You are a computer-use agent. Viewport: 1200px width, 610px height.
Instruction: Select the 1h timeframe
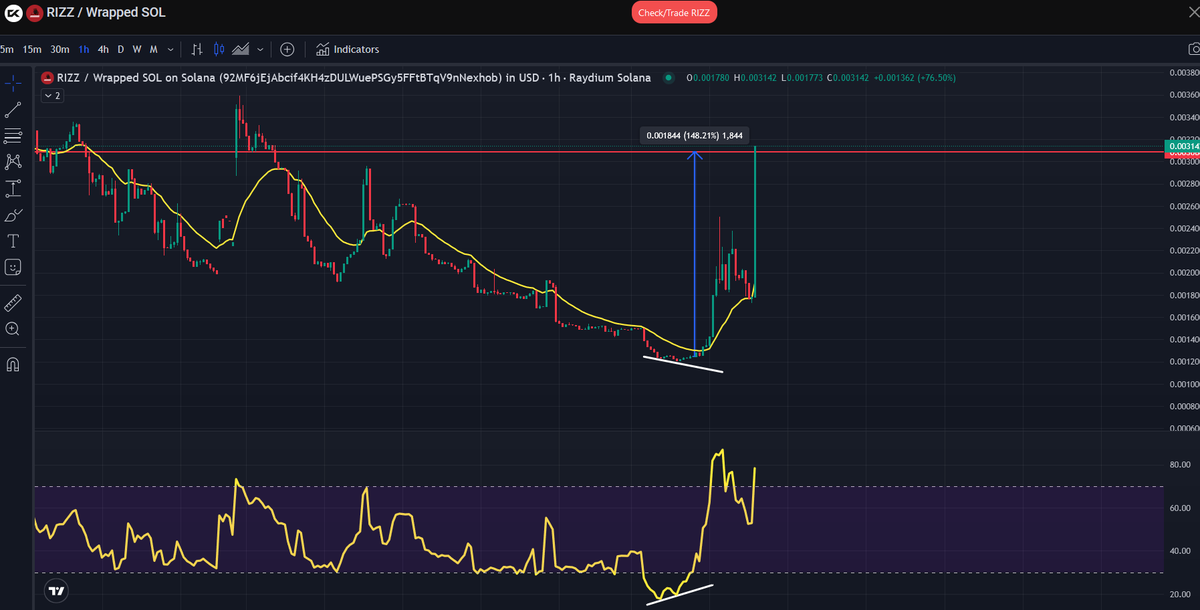84,49
